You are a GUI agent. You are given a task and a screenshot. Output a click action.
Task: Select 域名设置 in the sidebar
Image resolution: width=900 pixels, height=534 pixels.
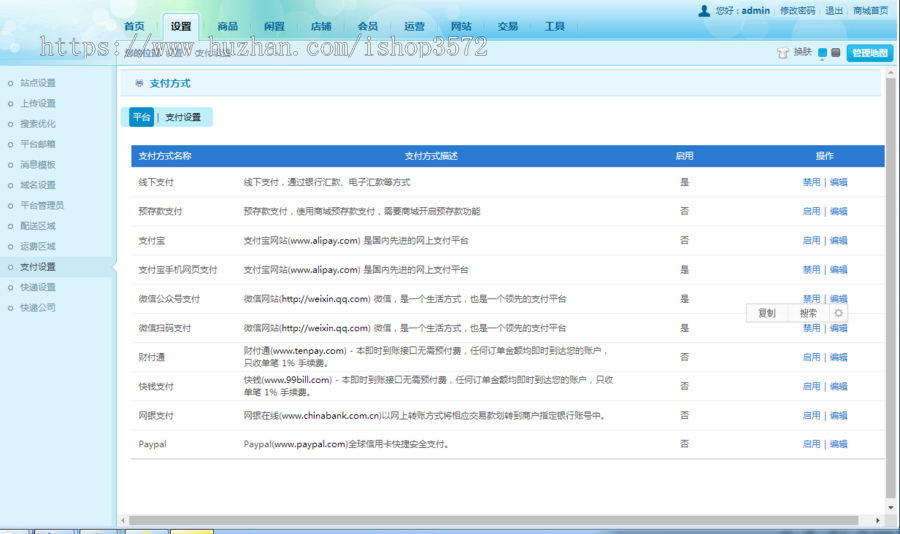[x=38, y=185]
